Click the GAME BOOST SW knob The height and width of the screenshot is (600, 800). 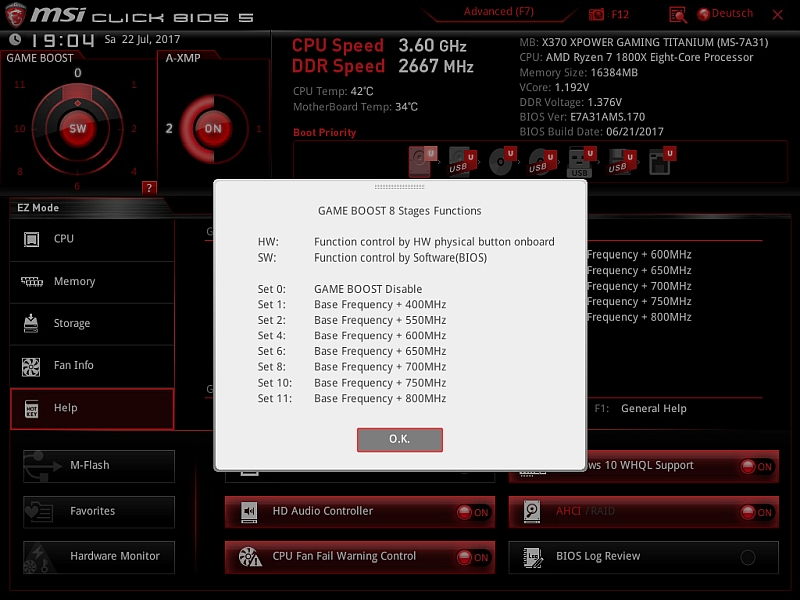pos(78,129)
